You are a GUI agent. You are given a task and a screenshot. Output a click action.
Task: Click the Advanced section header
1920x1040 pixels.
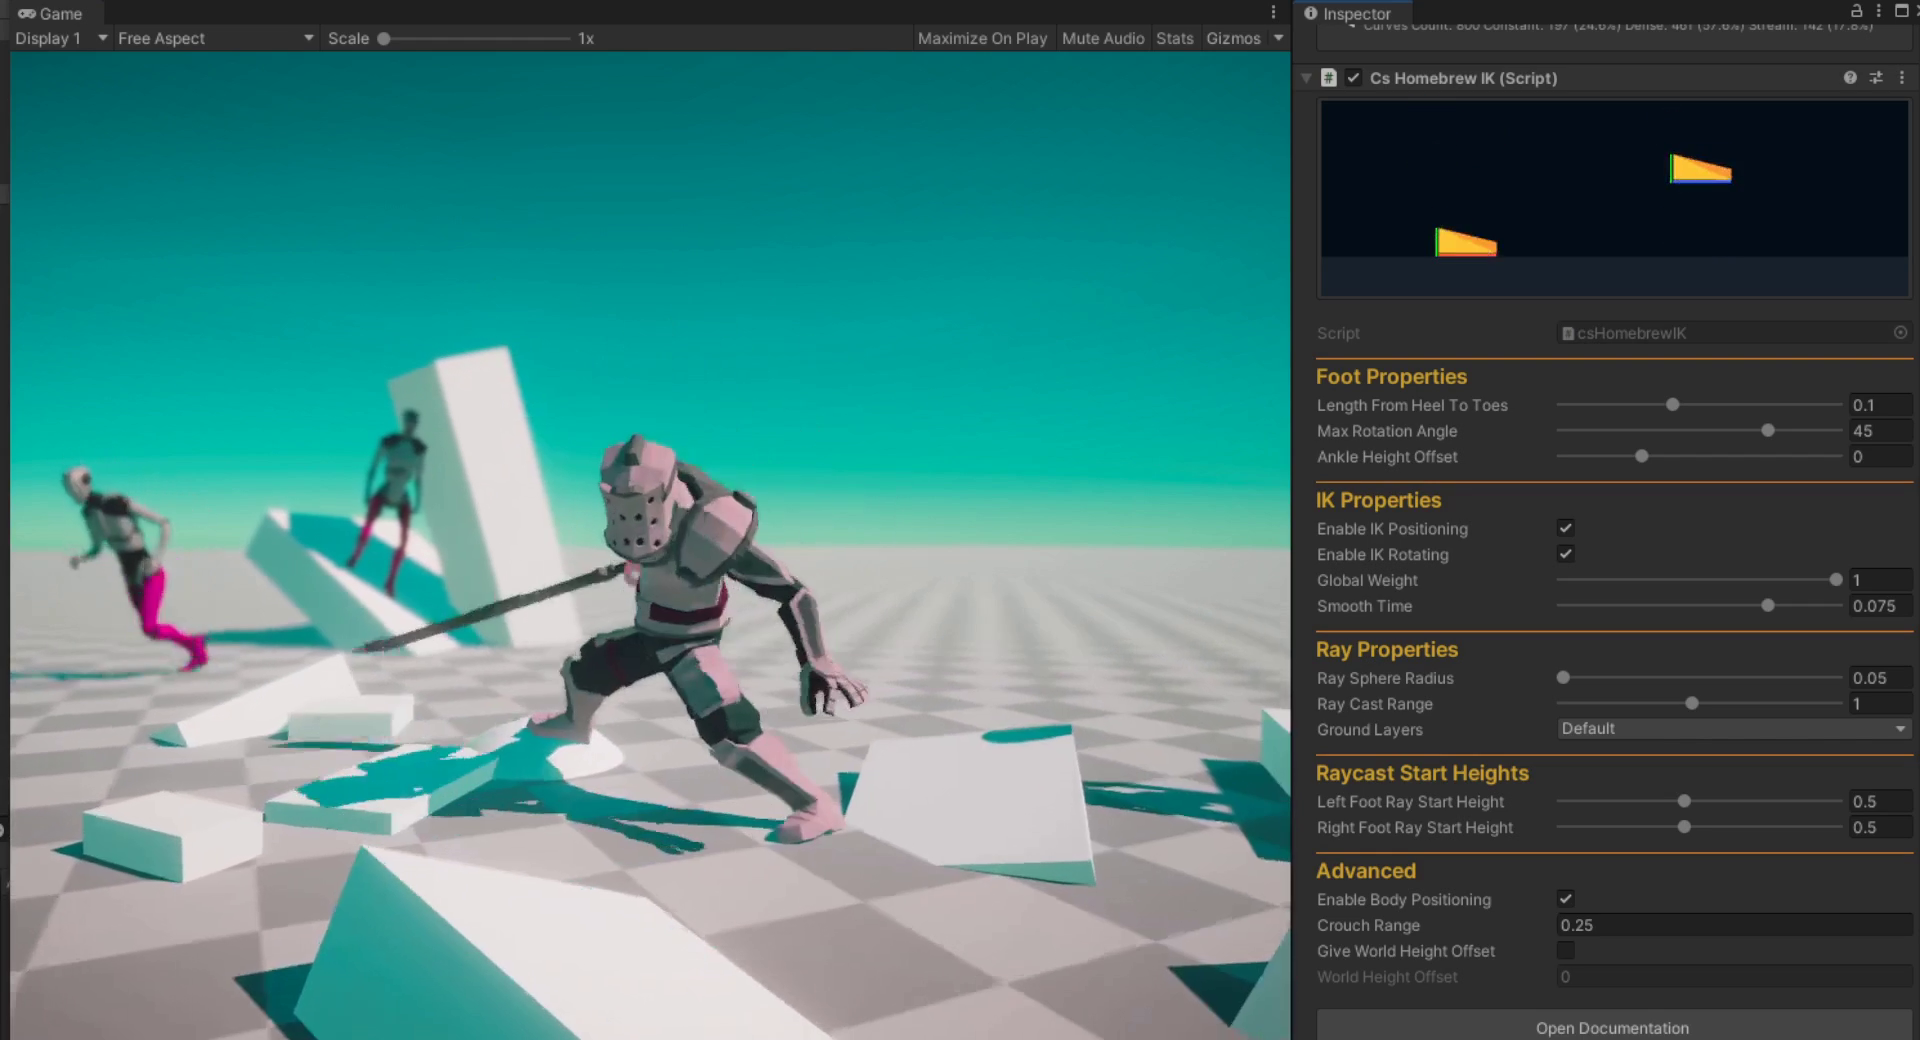click(1366, 871)
